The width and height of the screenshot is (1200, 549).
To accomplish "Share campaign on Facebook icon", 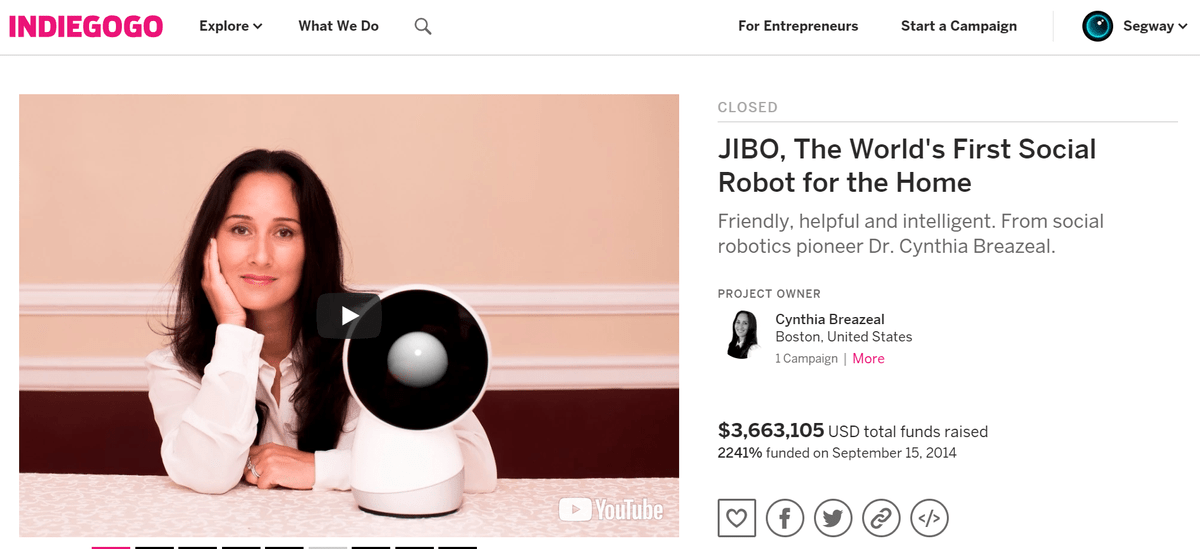I will (x=785, y=518).
